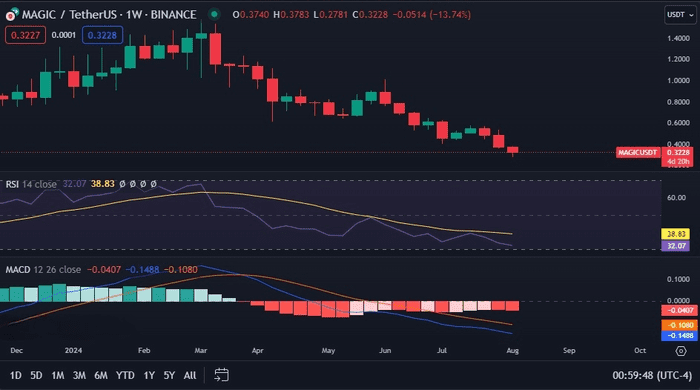Click the purple 32.07 RSI axis tag
The height and width of the screenshot is (390, 700).
(675, 245)
